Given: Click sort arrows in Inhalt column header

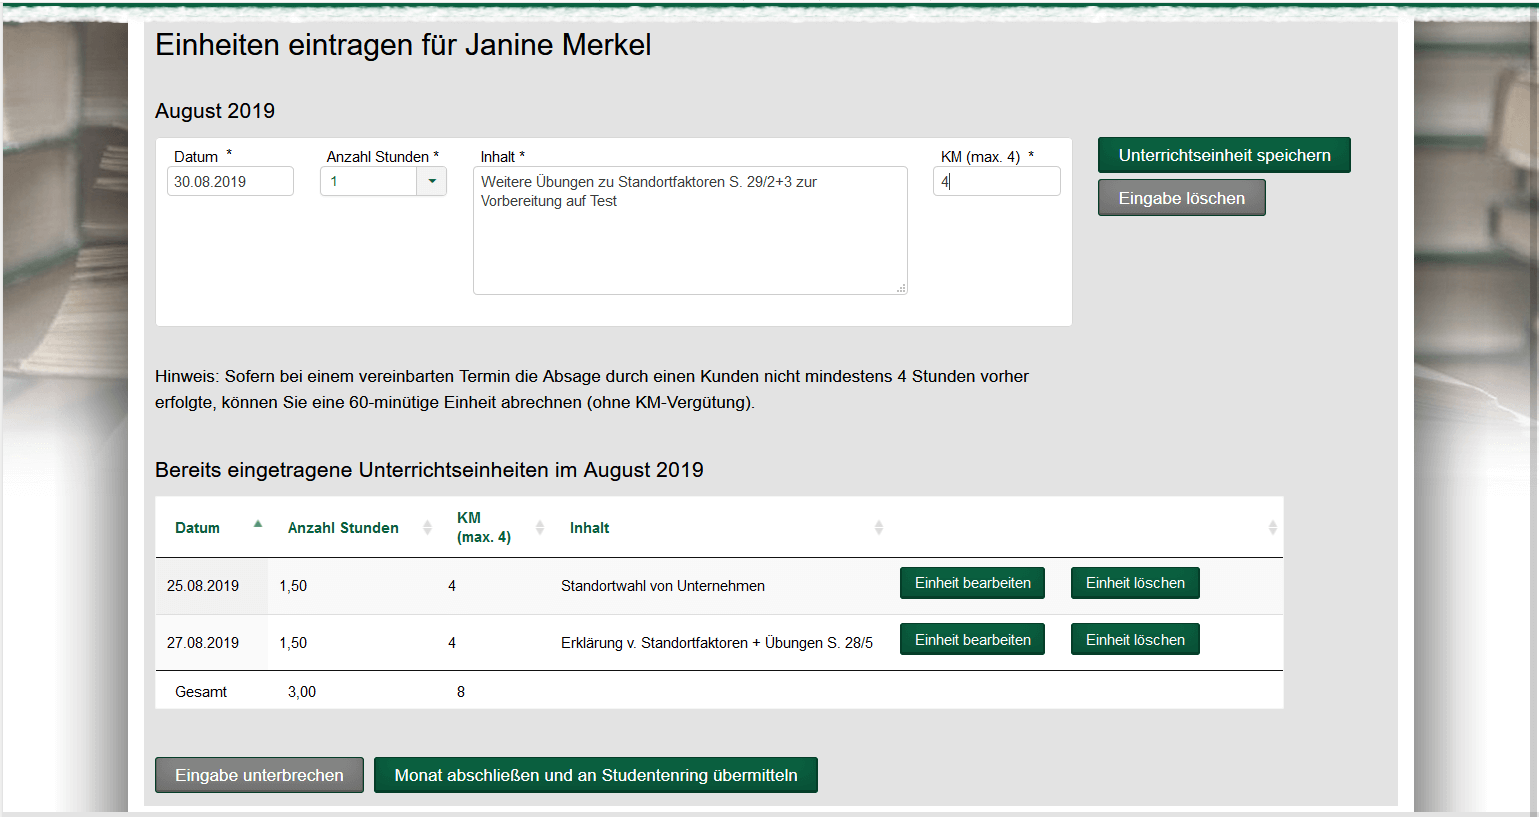Looking at the screenshot, I should pos(878,528).
